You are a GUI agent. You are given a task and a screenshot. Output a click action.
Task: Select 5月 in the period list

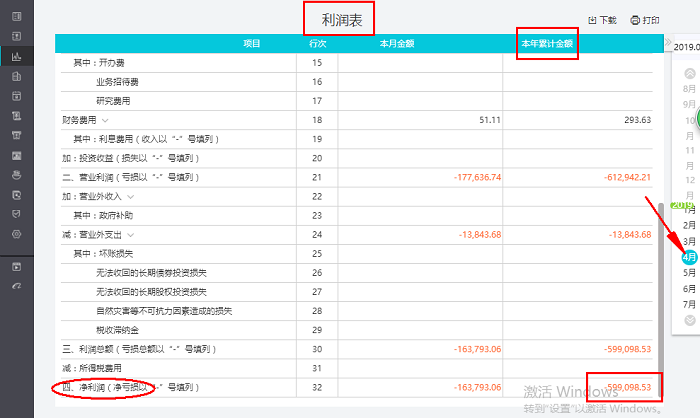tap(689, 273)
